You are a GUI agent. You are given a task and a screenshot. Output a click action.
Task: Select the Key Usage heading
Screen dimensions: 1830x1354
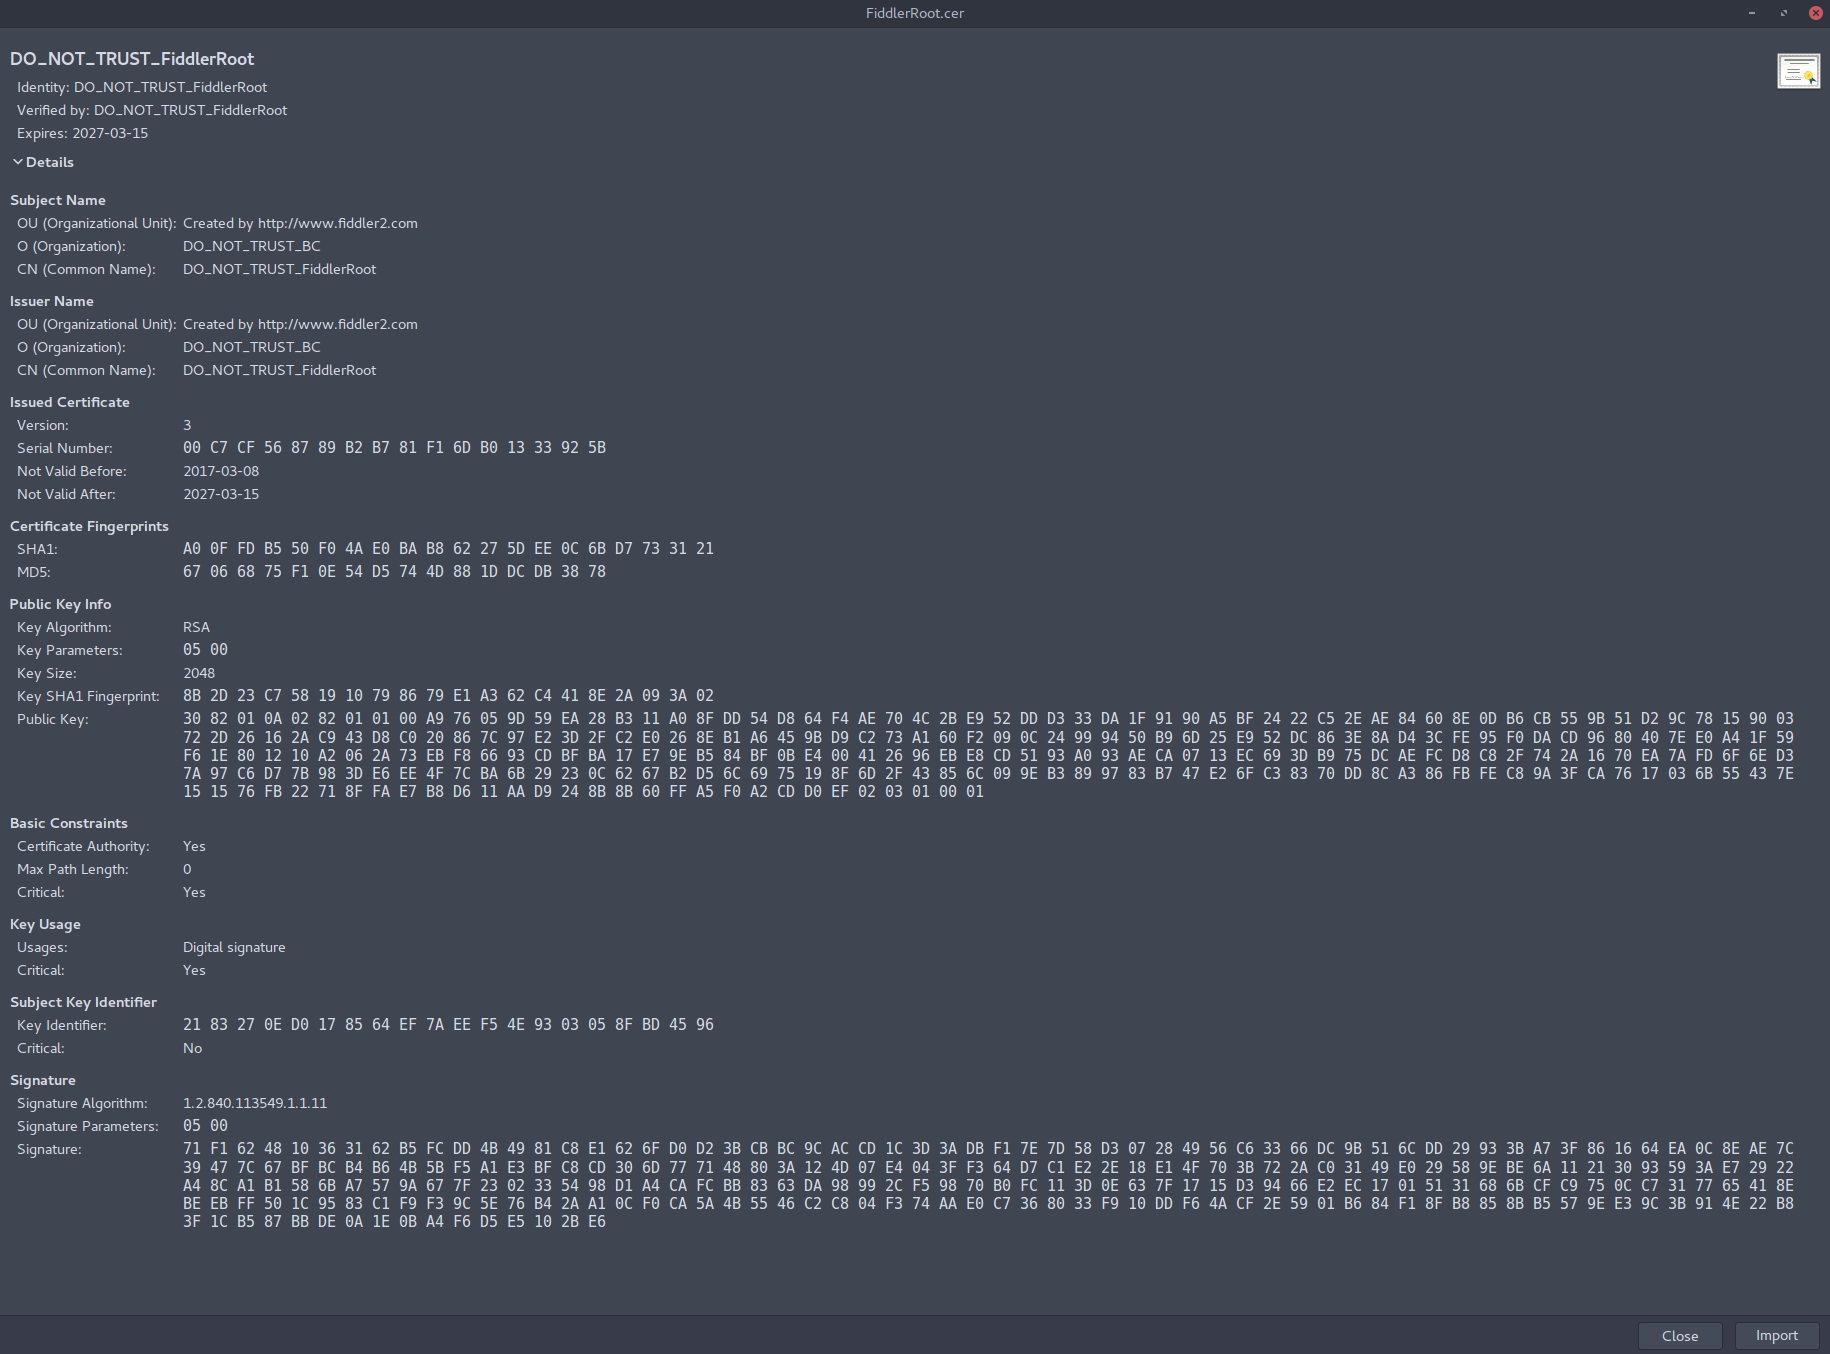[45, 924]
